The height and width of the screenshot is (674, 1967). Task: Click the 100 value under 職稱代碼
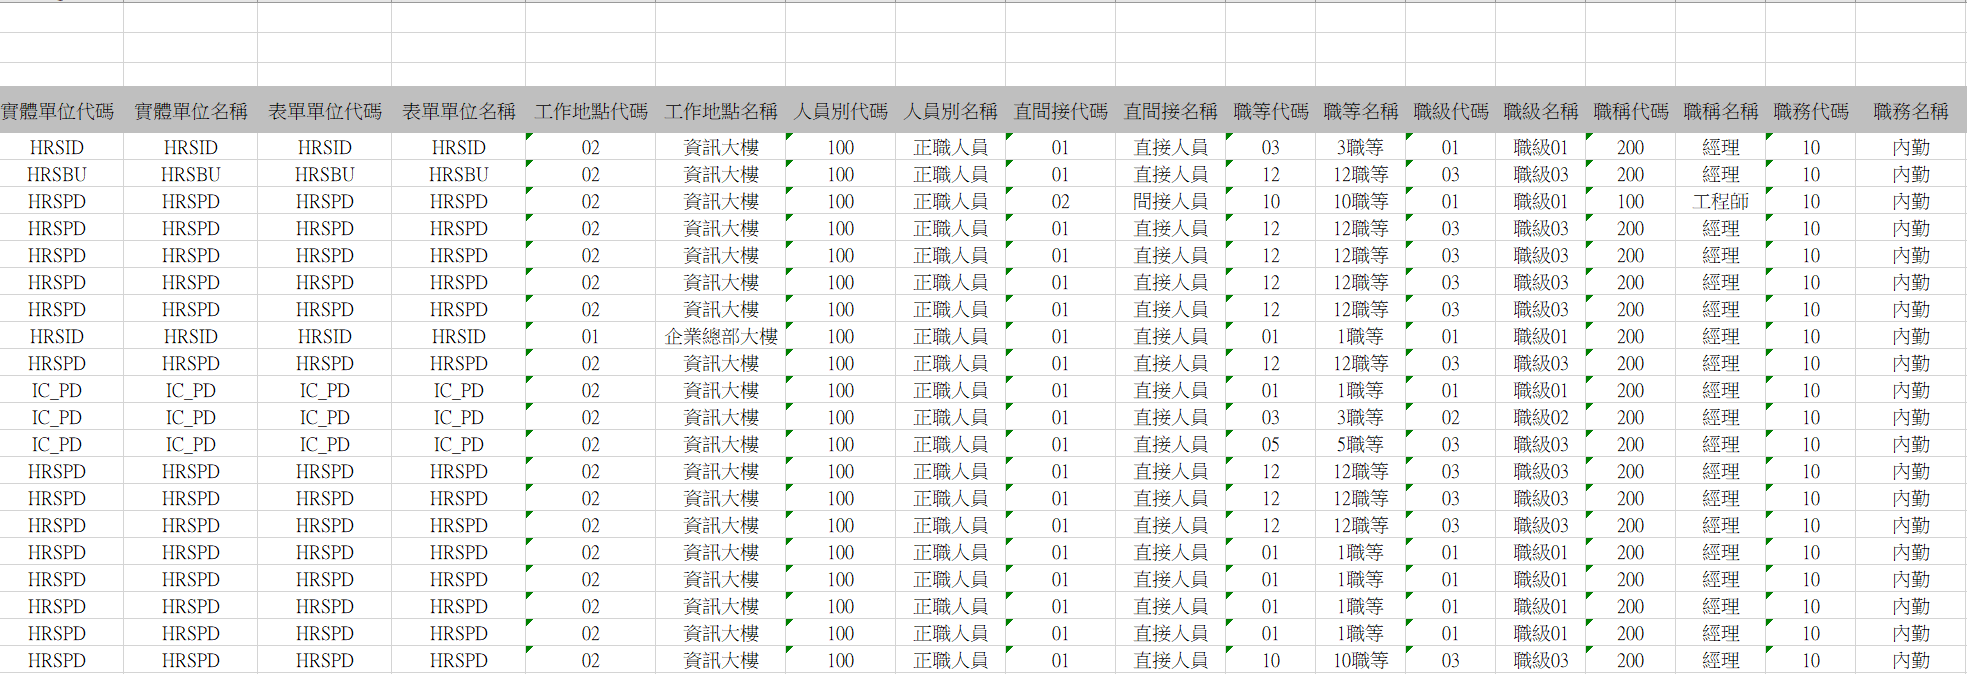point(1630,202)
